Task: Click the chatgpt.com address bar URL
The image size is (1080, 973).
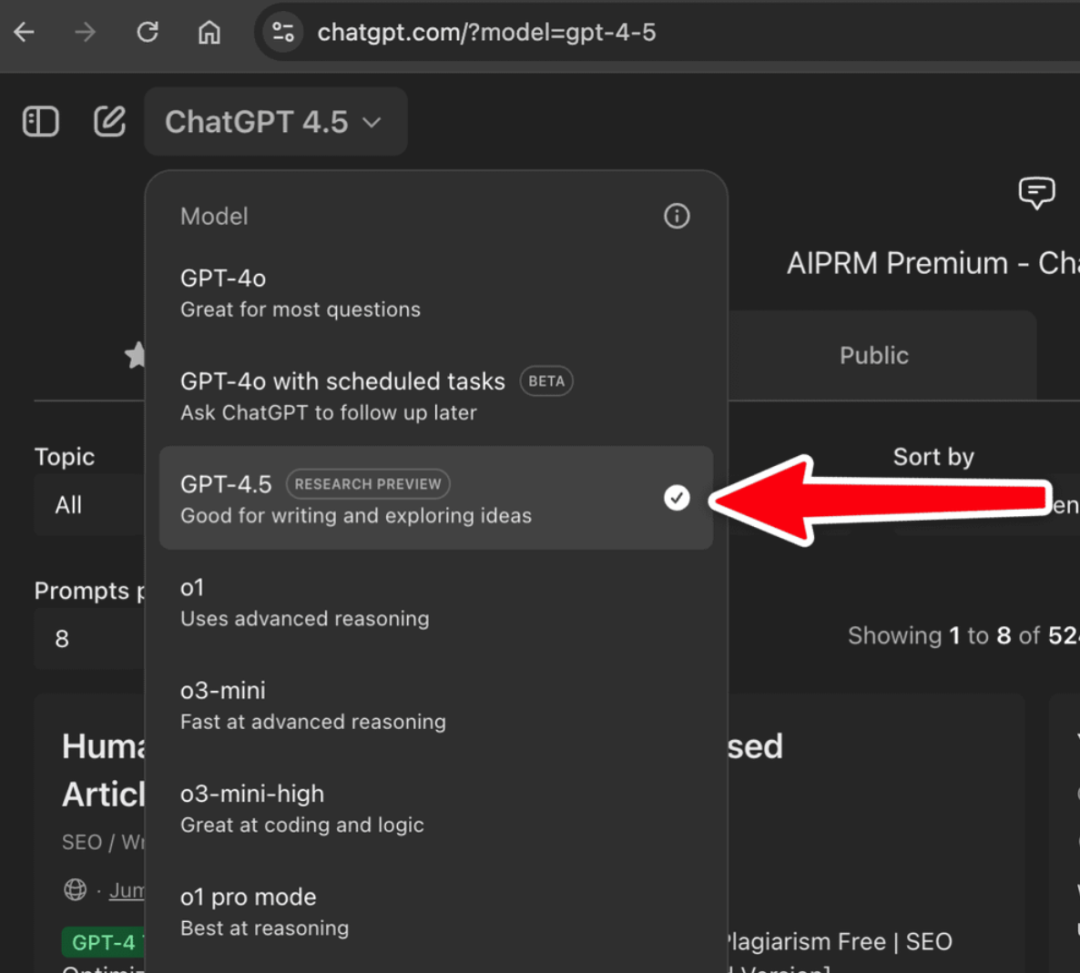Action: click(486, 32)
